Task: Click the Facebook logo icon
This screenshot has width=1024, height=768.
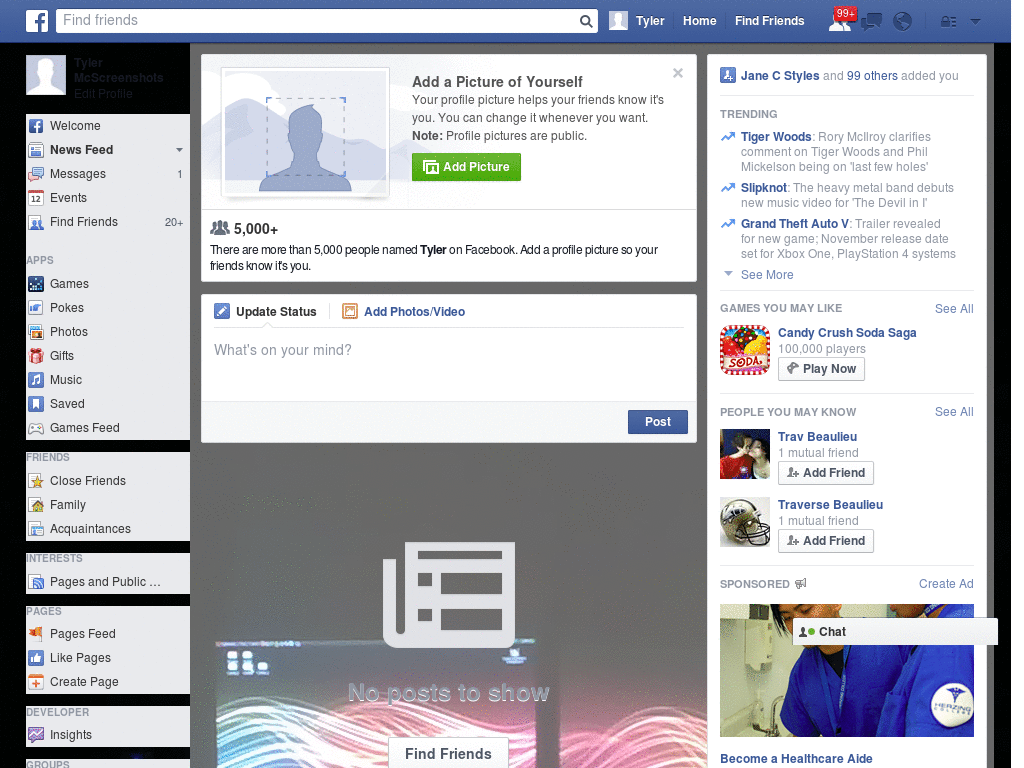Action: point(37,21)
